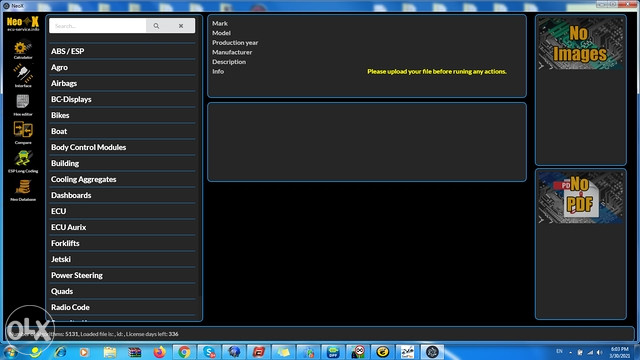Focus the Search text field
The height and width of the screenshot is (360, 640).
tap(98, 26)
